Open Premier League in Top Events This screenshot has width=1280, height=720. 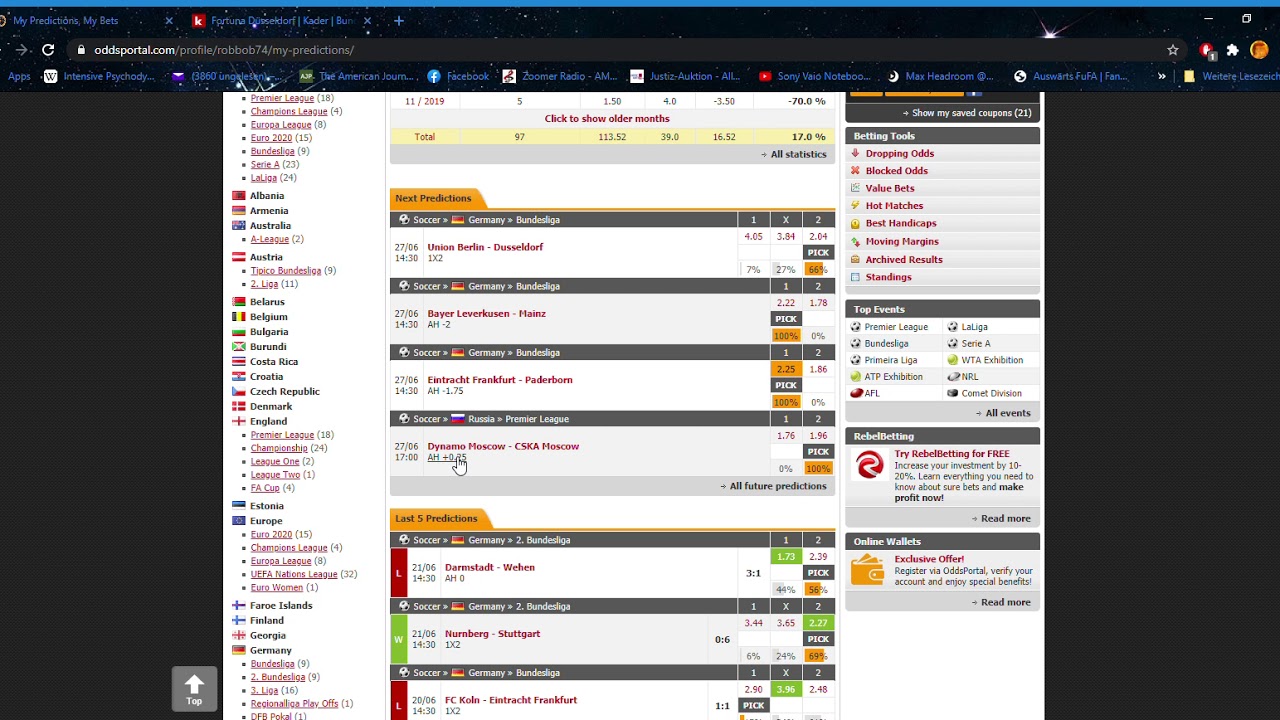896,327
